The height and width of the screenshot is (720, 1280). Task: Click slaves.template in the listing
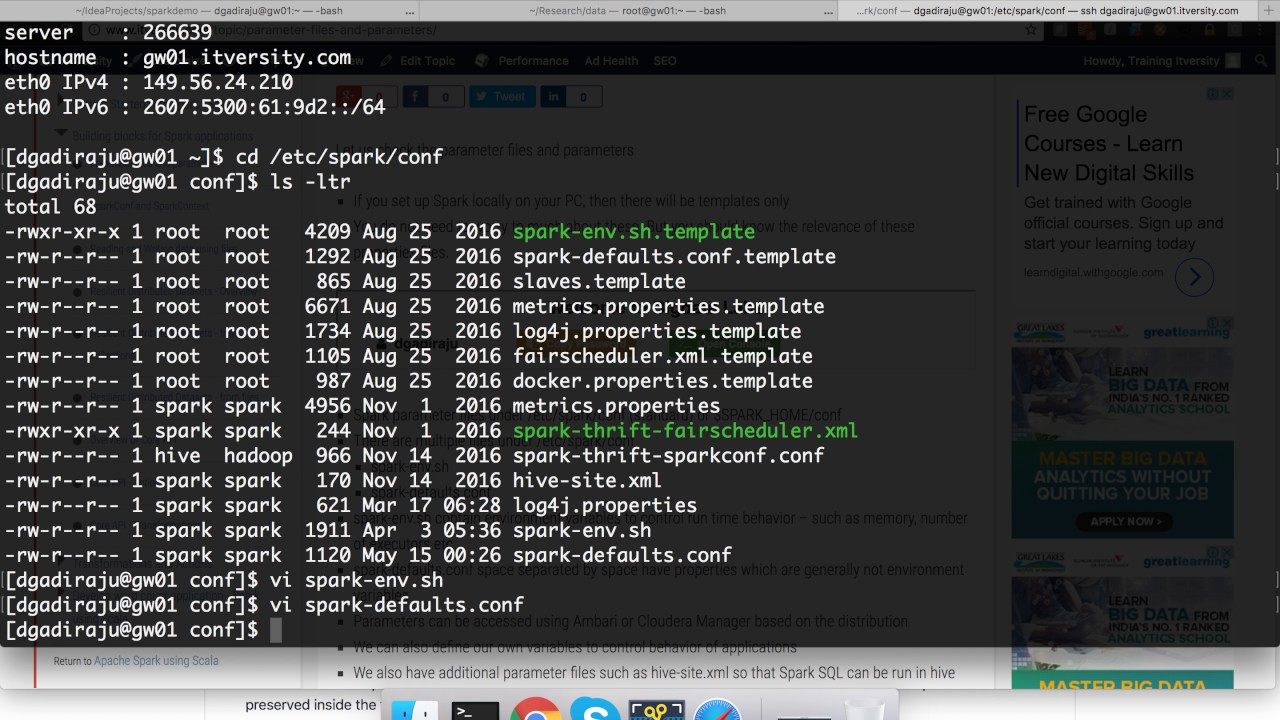pyautogui.click(x=599, y=281)
